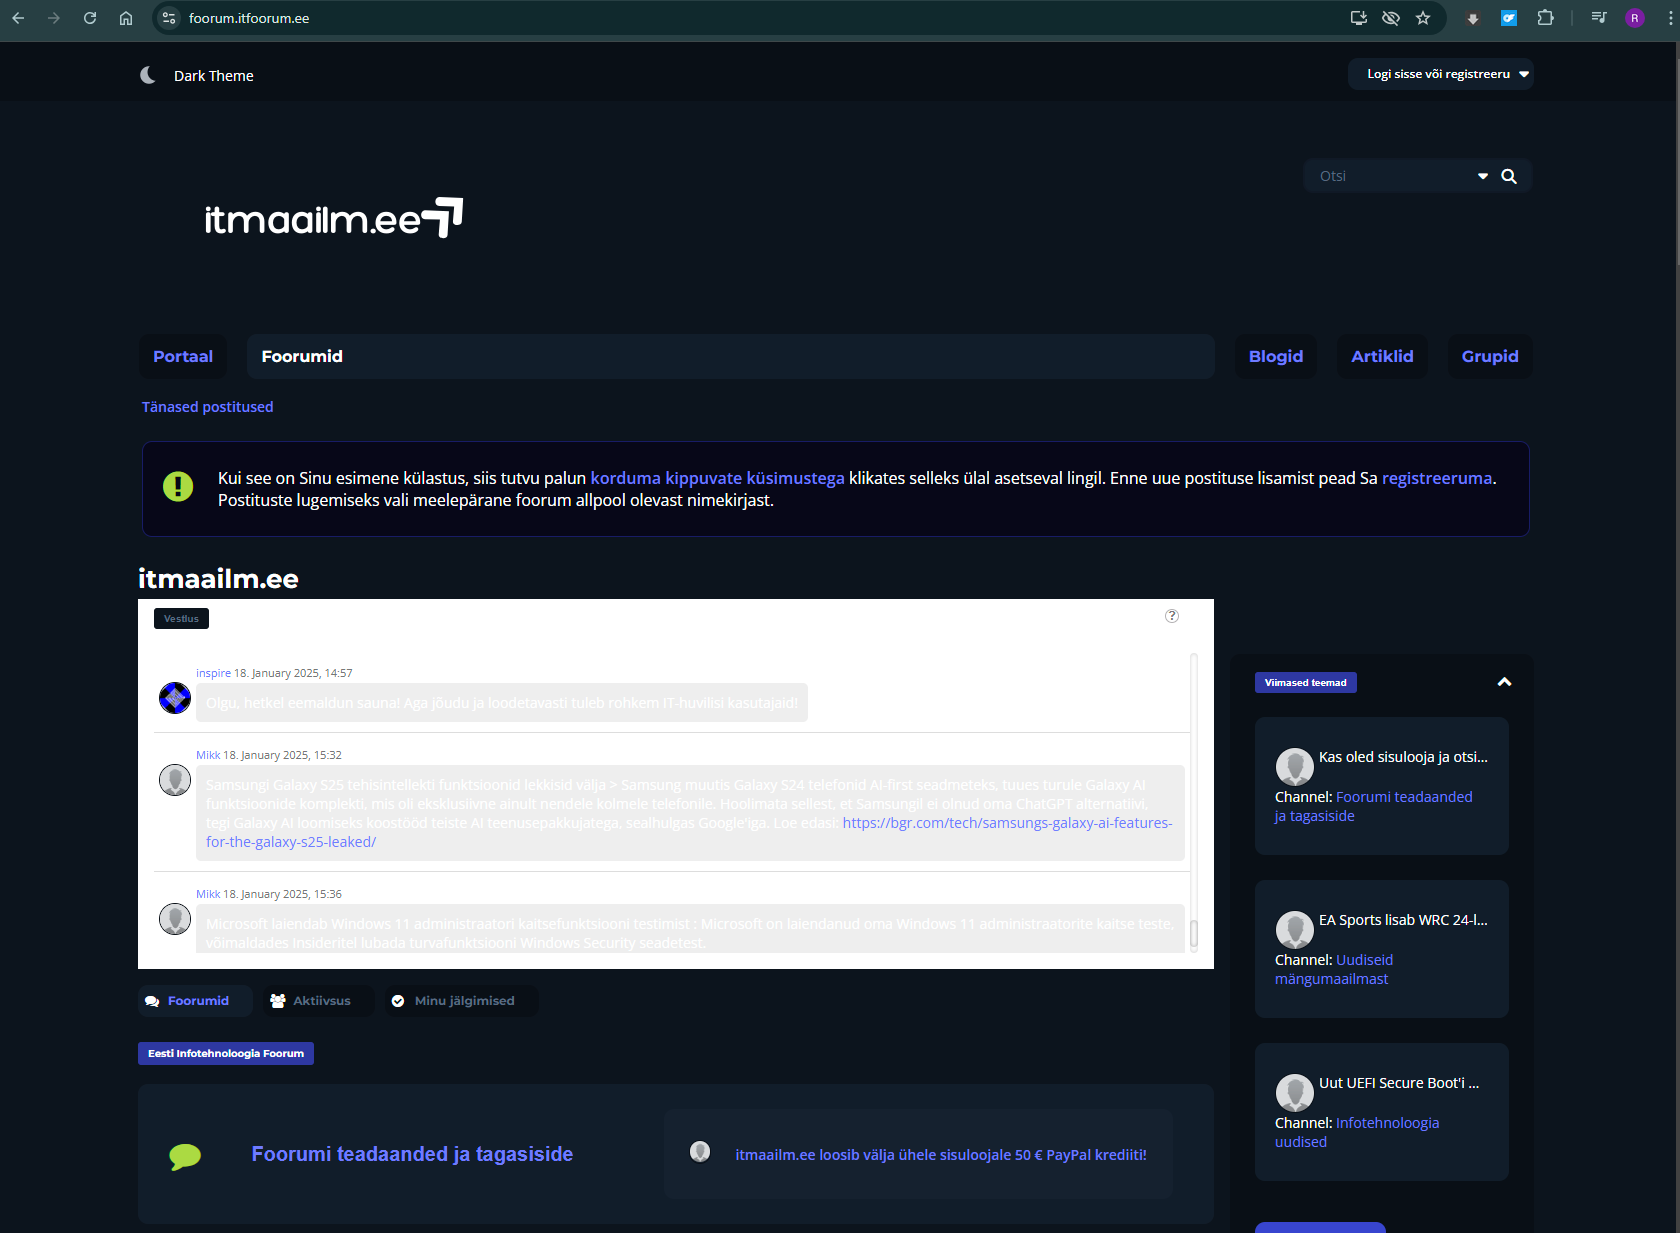The height and width of the screenshot is (1233, 1680).
Task: Open topic EA Sports lisab WRC 24-l...
Action: tap(1403, 920)
